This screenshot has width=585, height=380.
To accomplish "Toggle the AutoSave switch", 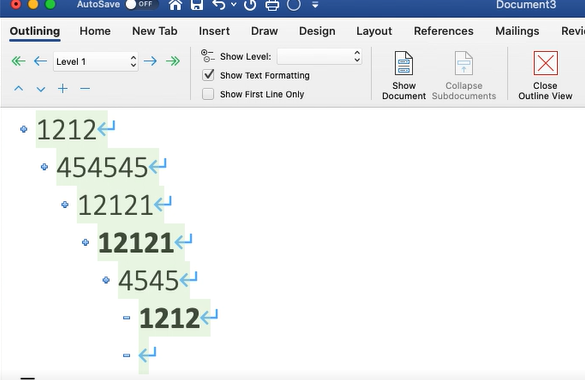I will coord(142,4).
